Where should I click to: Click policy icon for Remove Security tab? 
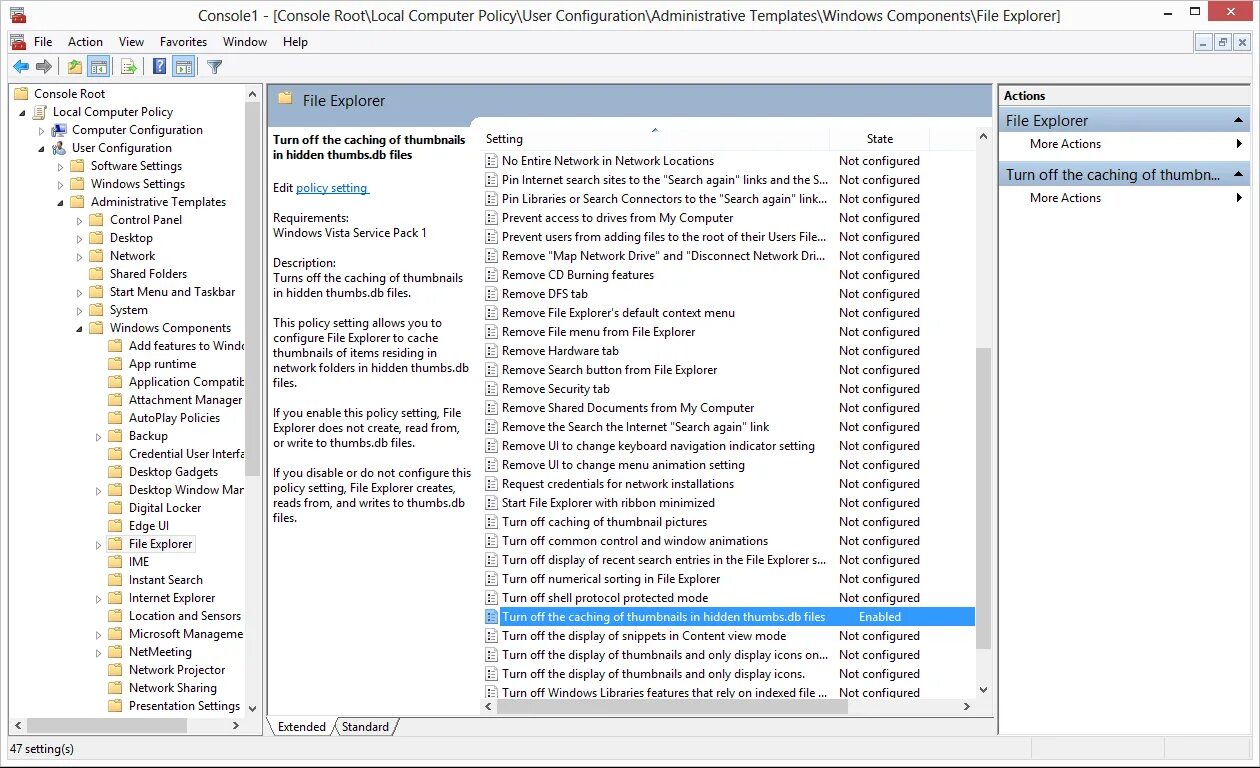[491, 389]
